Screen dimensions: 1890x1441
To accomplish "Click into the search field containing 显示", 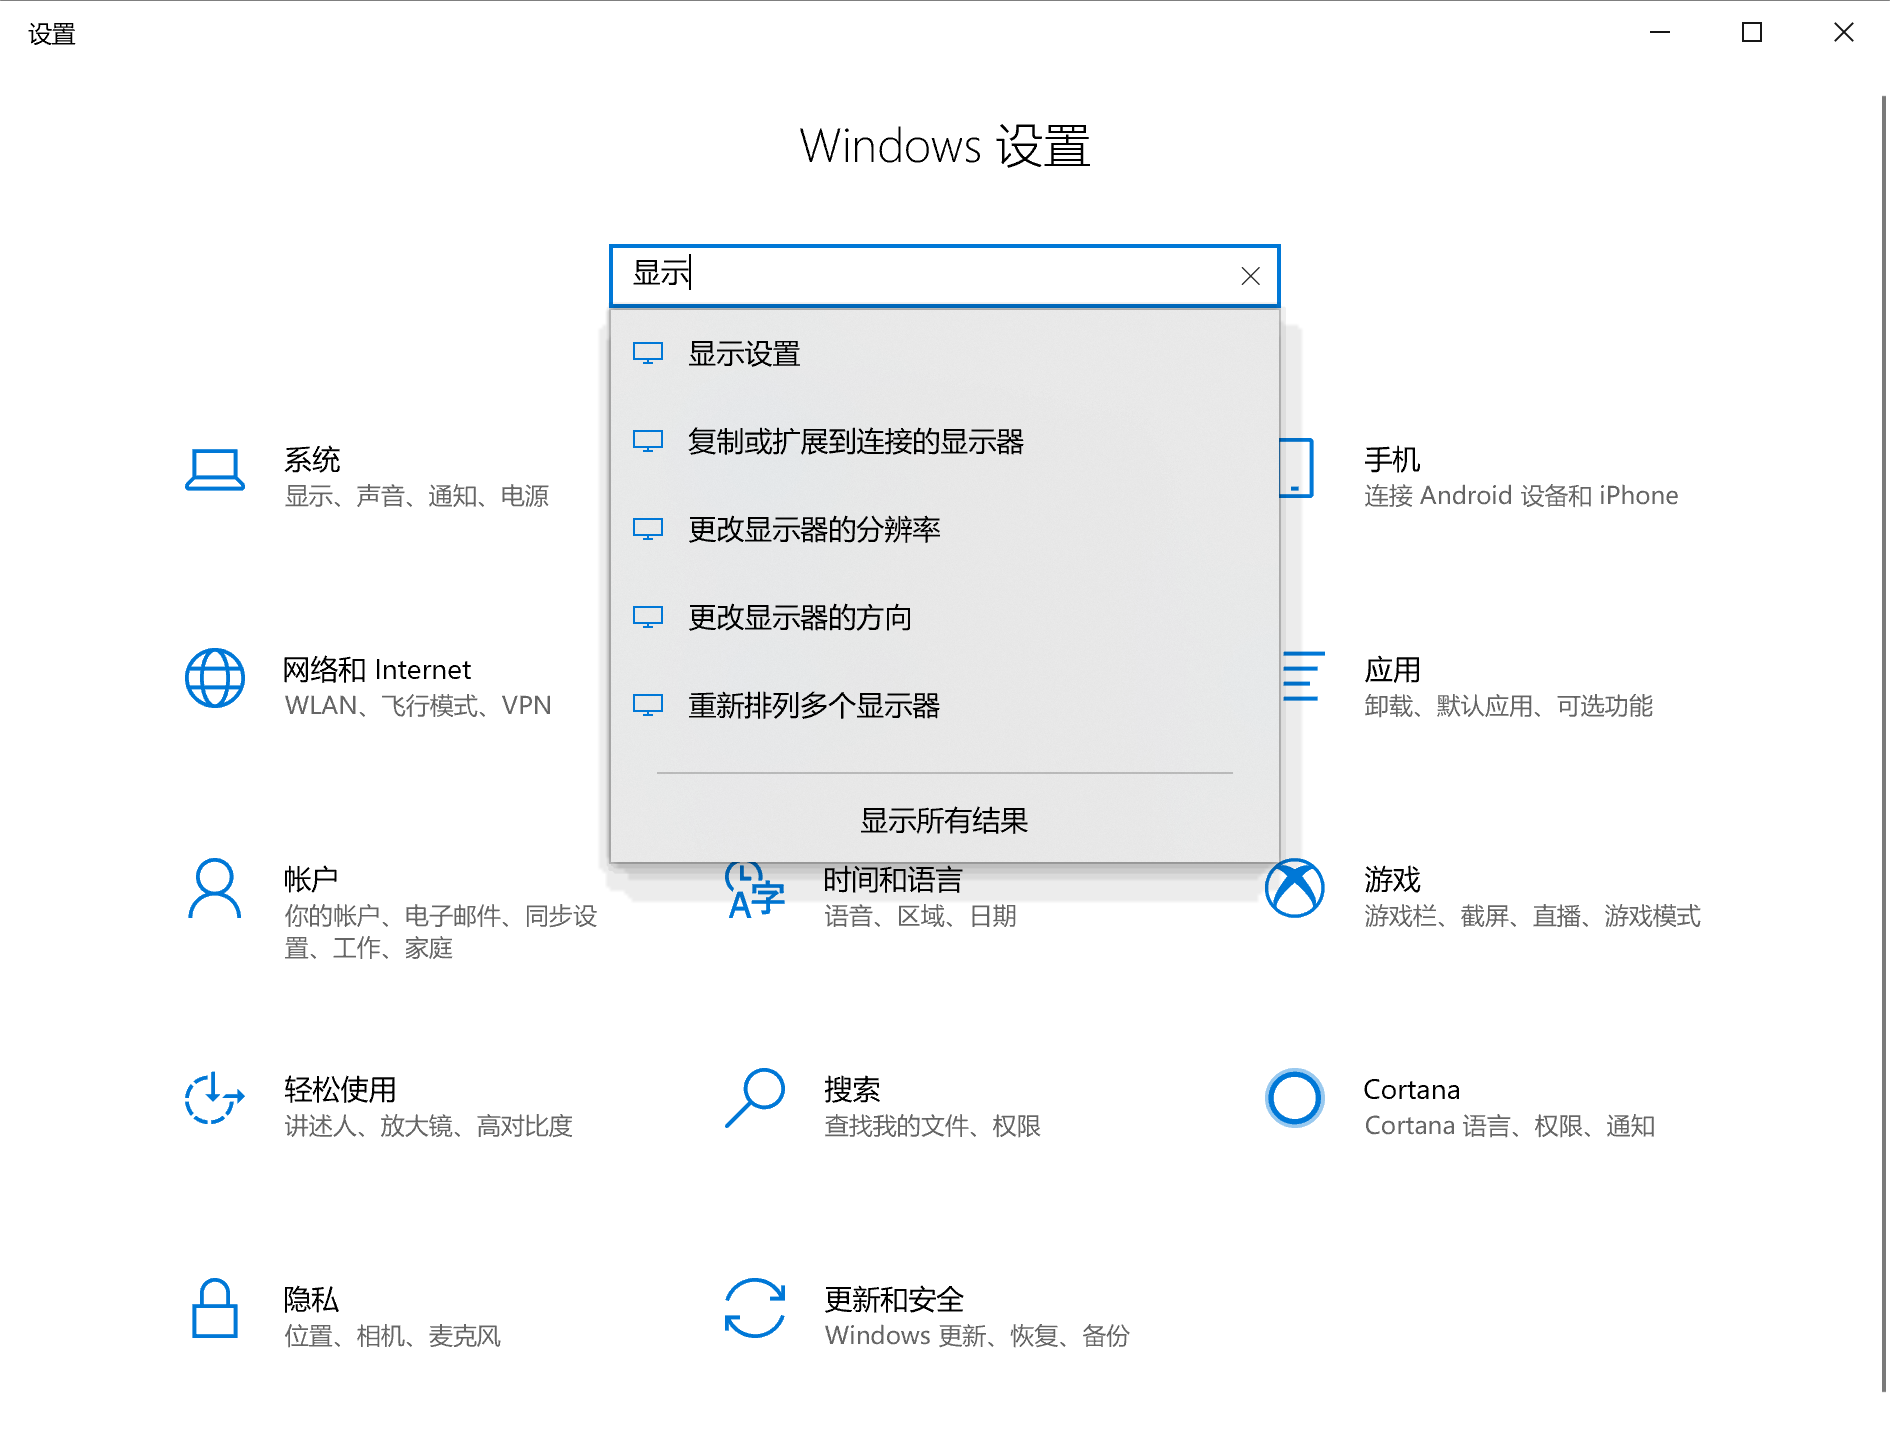I will coord(945,276).
